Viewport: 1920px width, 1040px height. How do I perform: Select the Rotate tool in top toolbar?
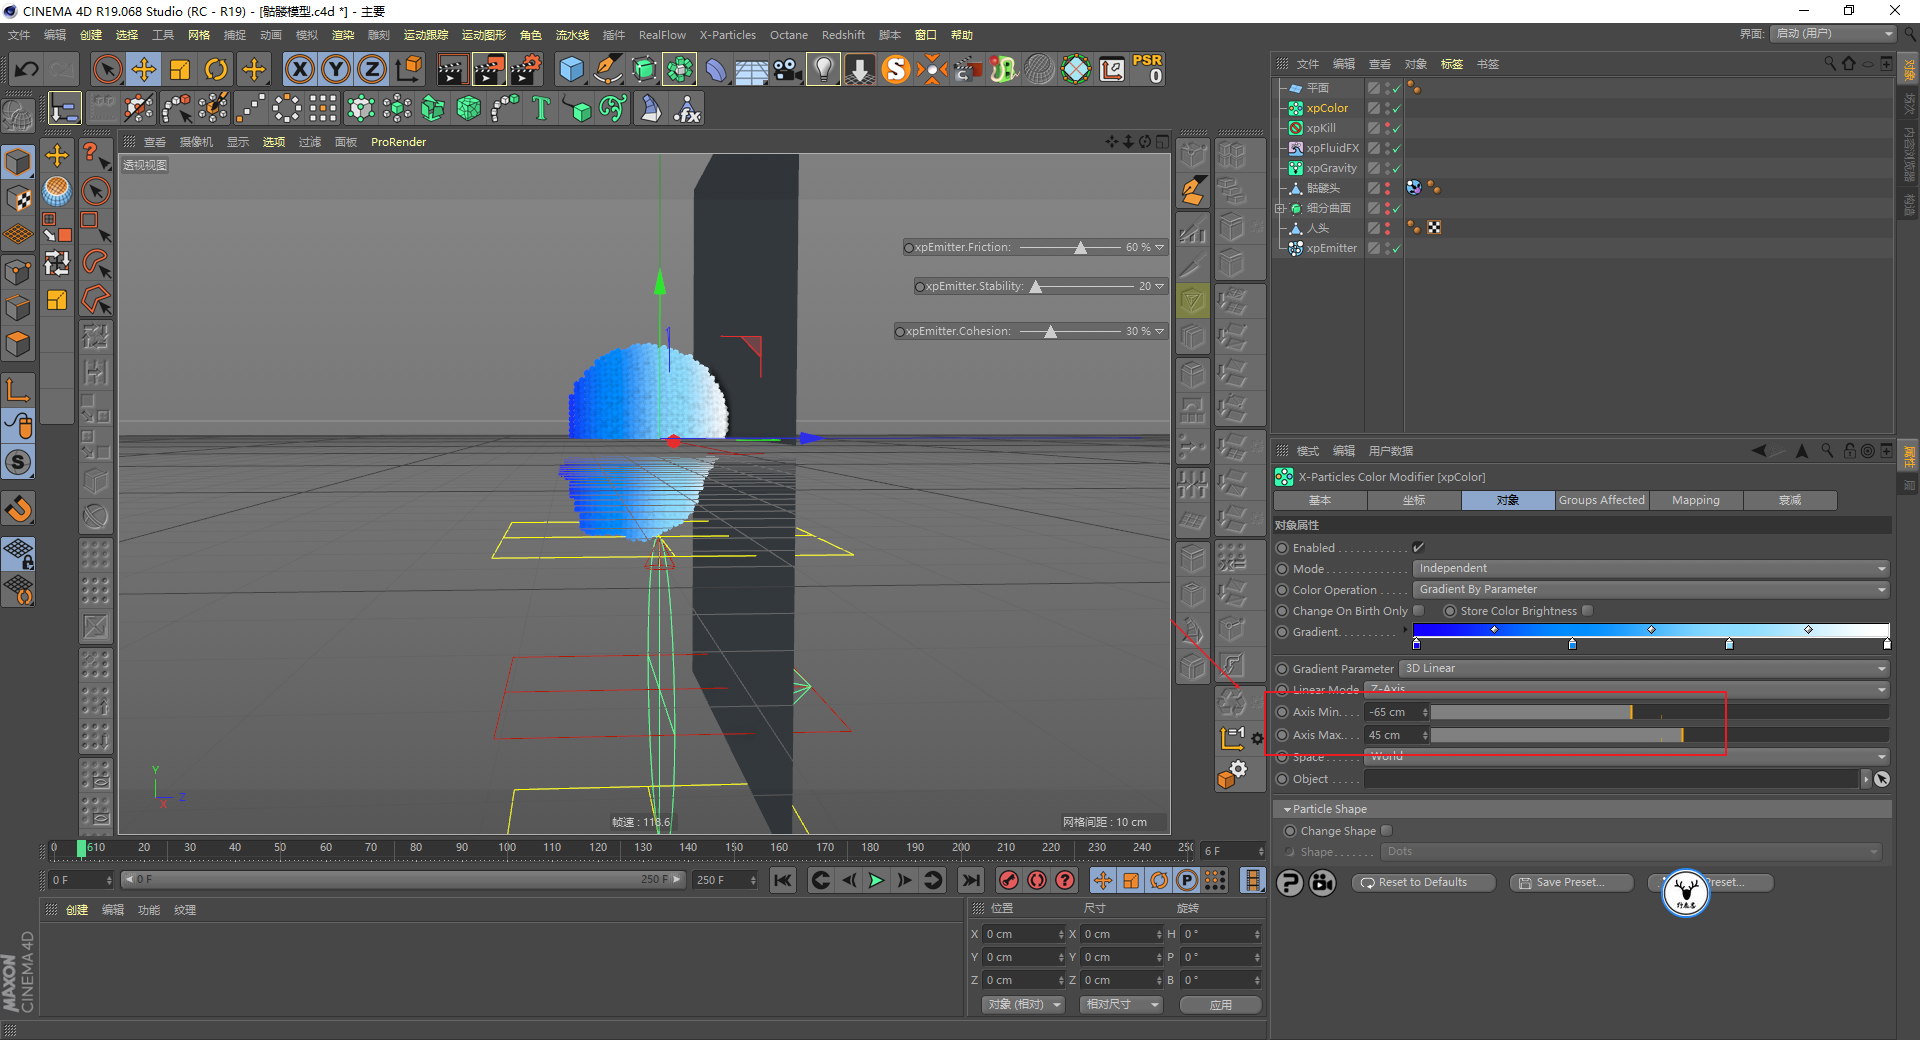click(x=216, y=69)
